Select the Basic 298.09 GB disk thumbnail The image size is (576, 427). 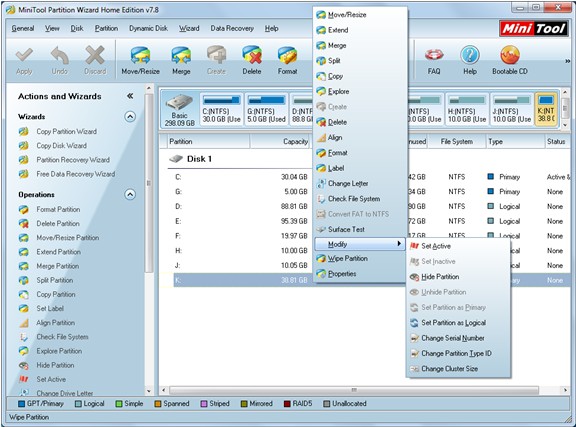[x=179, y=110]
